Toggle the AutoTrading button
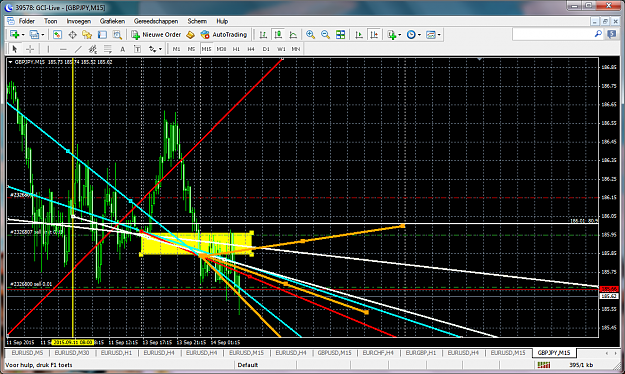This screenshot has width=625, height=374. click(x=224, y=35)
